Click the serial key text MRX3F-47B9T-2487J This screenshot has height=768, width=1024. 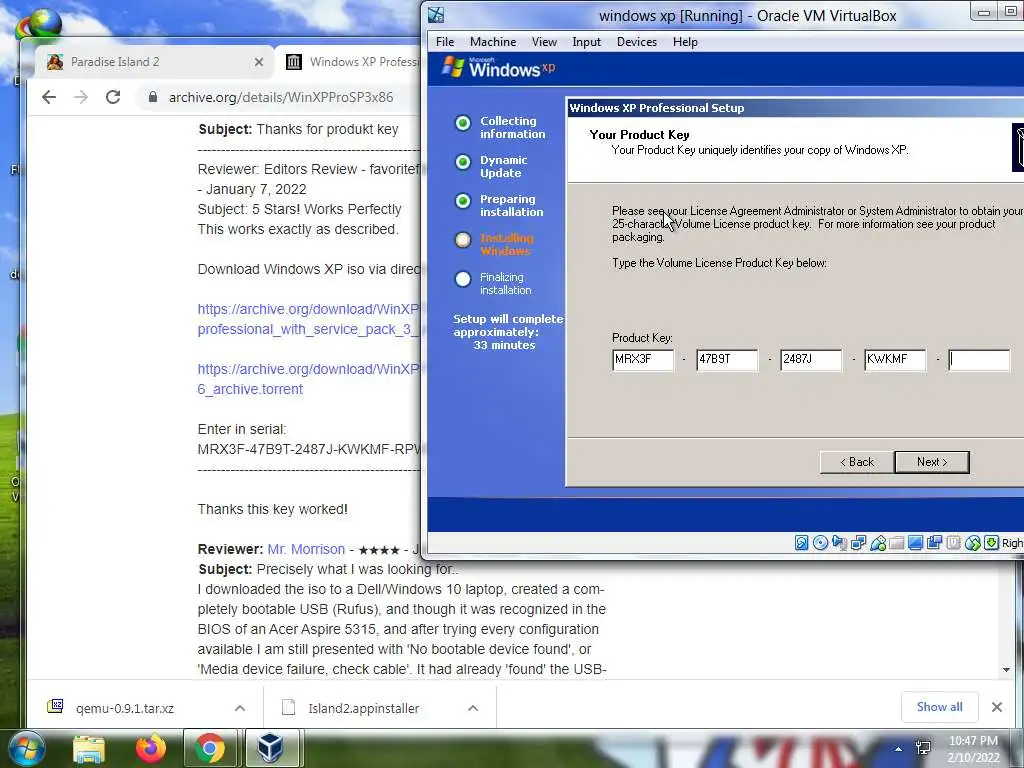pyautogui.click(x=309, y=449)
